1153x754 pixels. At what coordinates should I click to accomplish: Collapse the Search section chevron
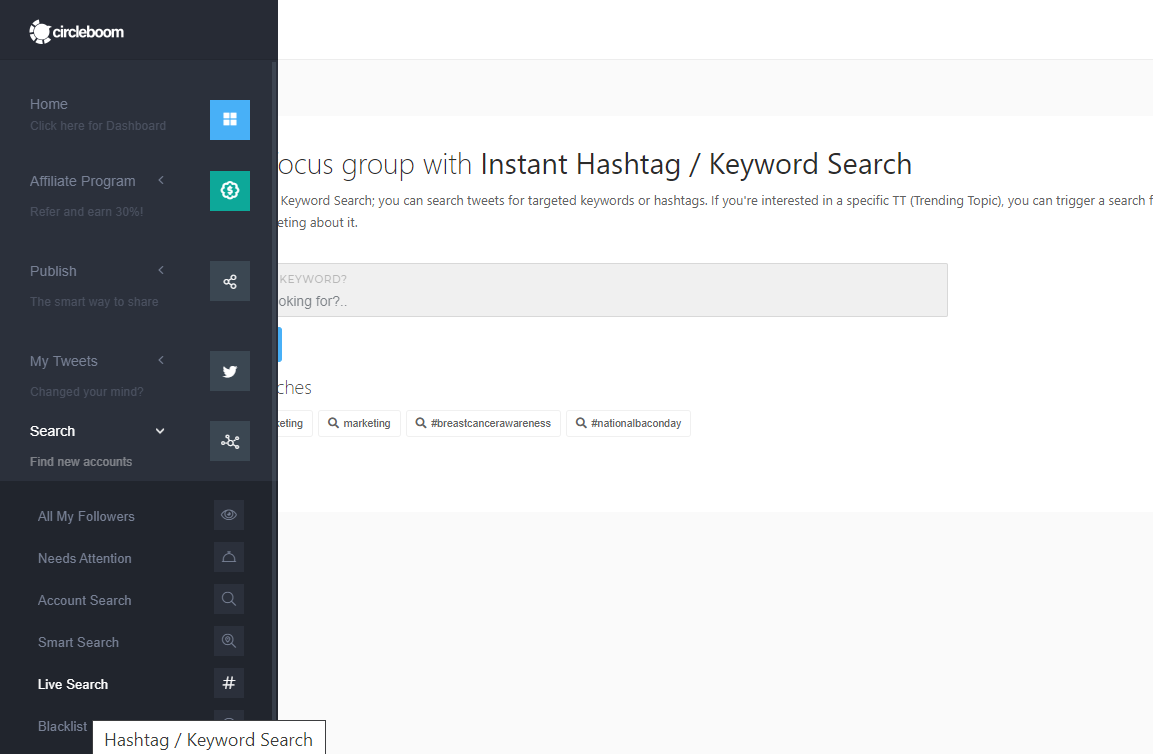(x=160, y=431)
